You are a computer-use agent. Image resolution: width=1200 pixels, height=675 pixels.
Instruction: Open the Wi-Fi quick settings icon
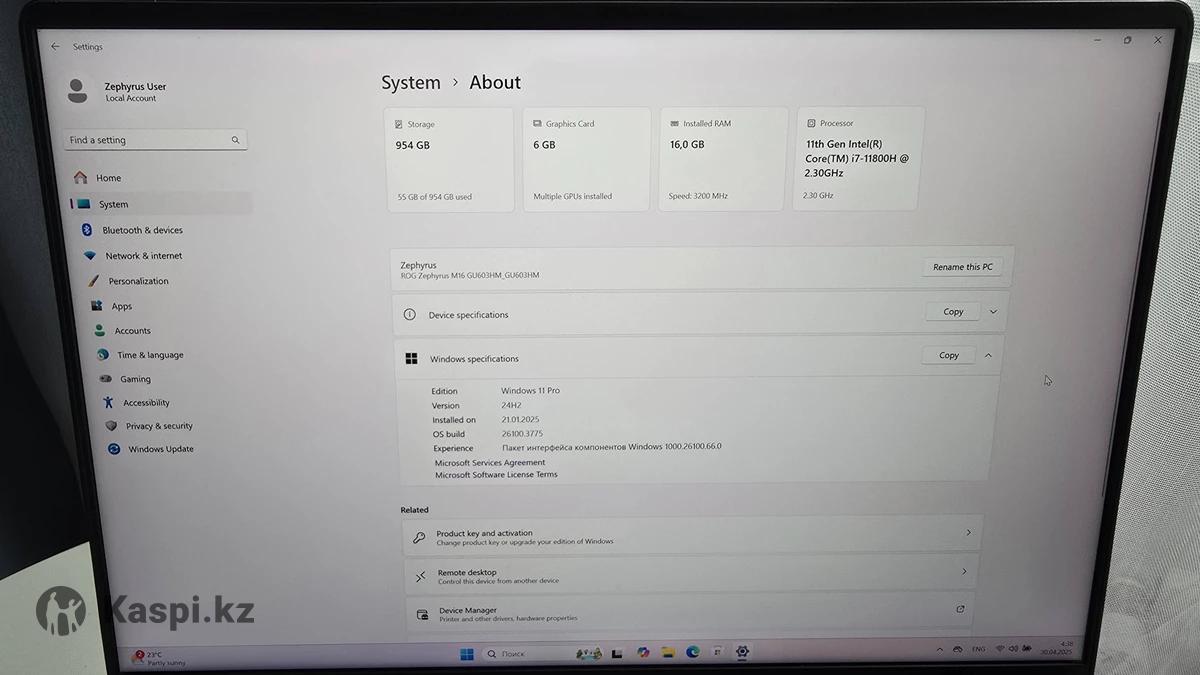999,649
